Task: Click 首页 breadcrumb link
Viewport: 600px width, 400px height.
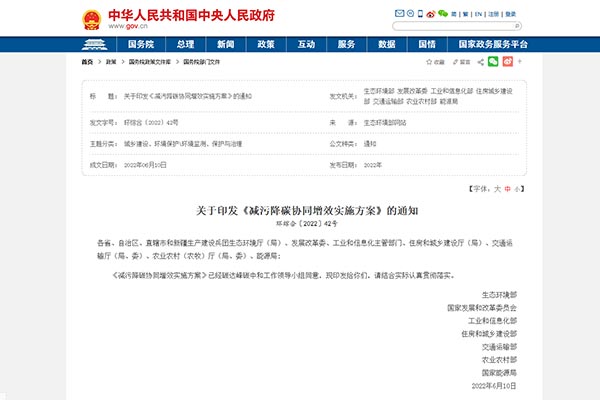Action: (88, 62)
